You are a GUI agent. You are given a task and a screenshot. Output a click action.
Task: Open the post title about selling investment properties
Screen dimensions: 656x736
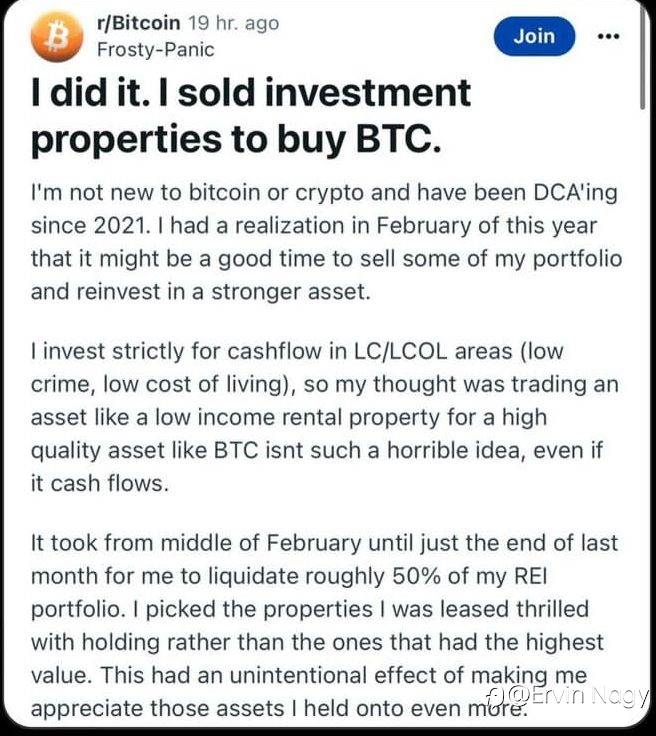click(250, 115)
